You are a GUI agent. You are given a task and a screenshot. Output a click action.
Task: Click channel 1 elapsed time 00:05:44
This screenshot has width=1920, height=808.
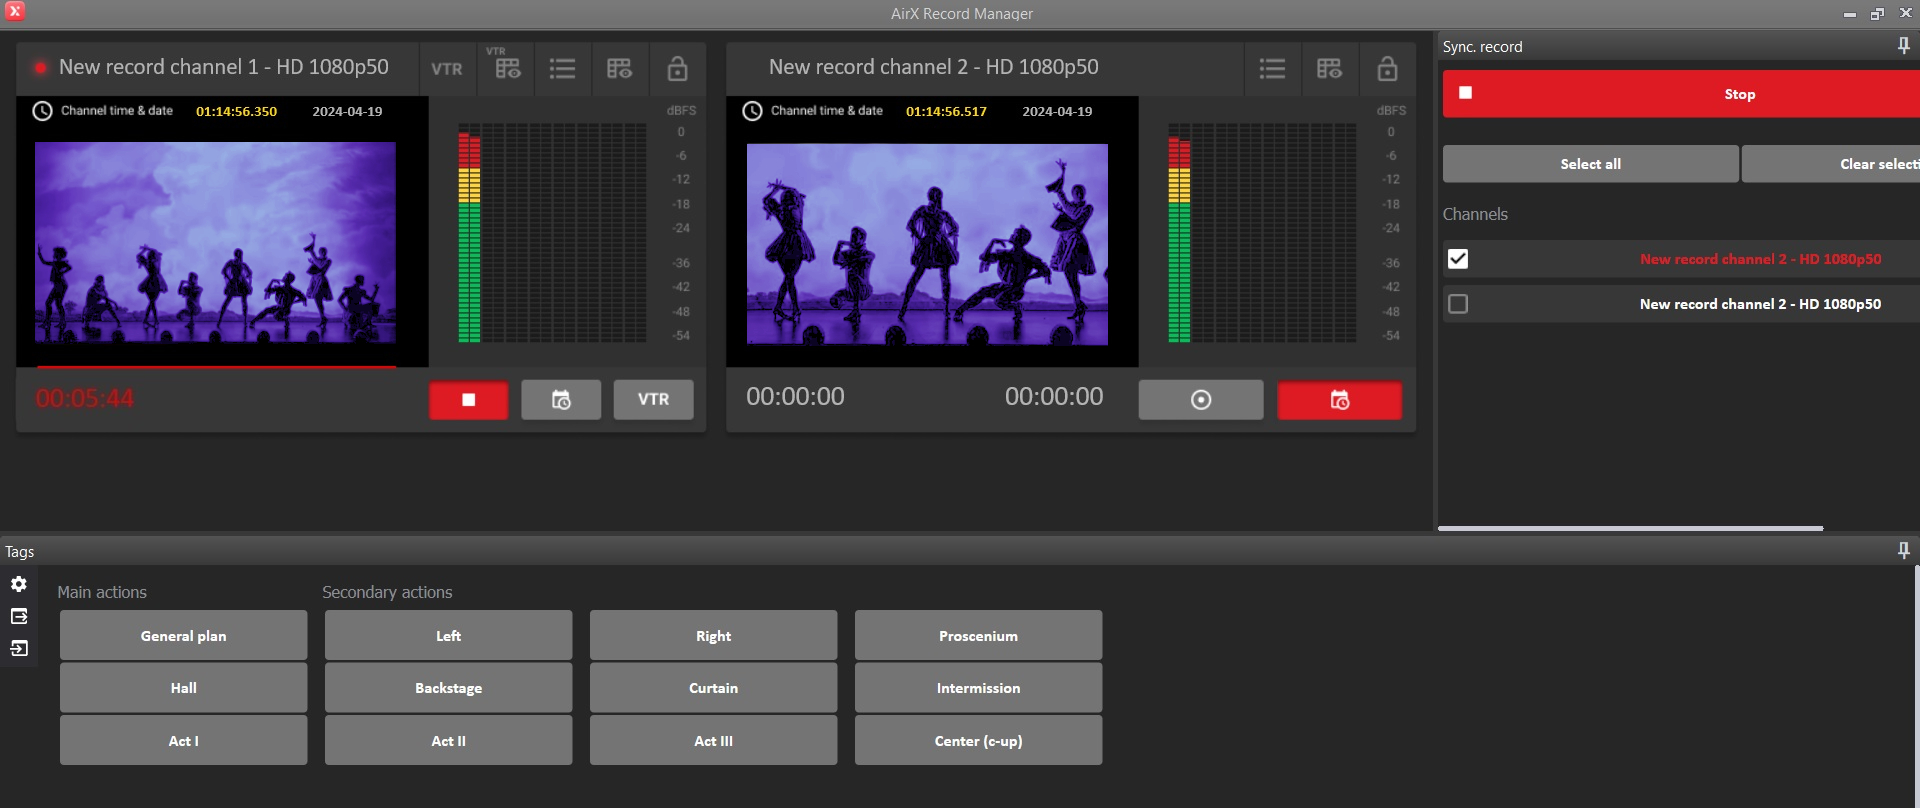coord(85,398)
